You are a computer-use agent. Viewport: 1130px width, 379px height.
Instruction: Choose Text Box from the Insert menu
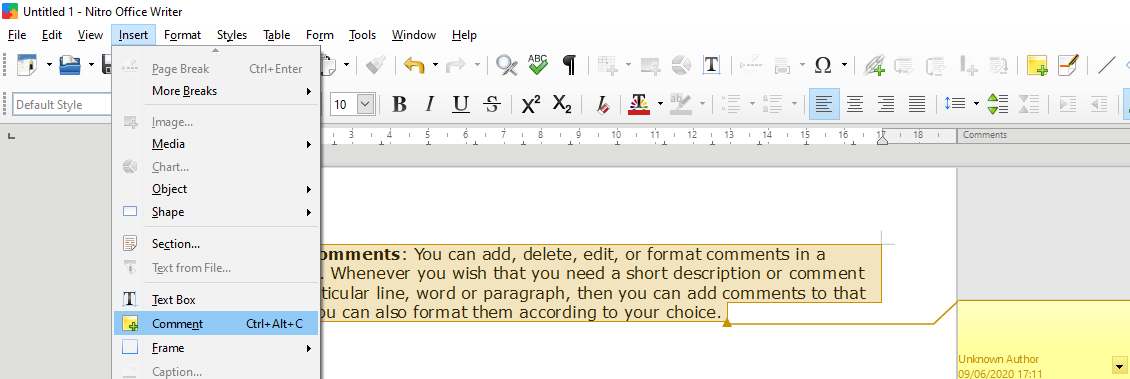coord(216,300)
